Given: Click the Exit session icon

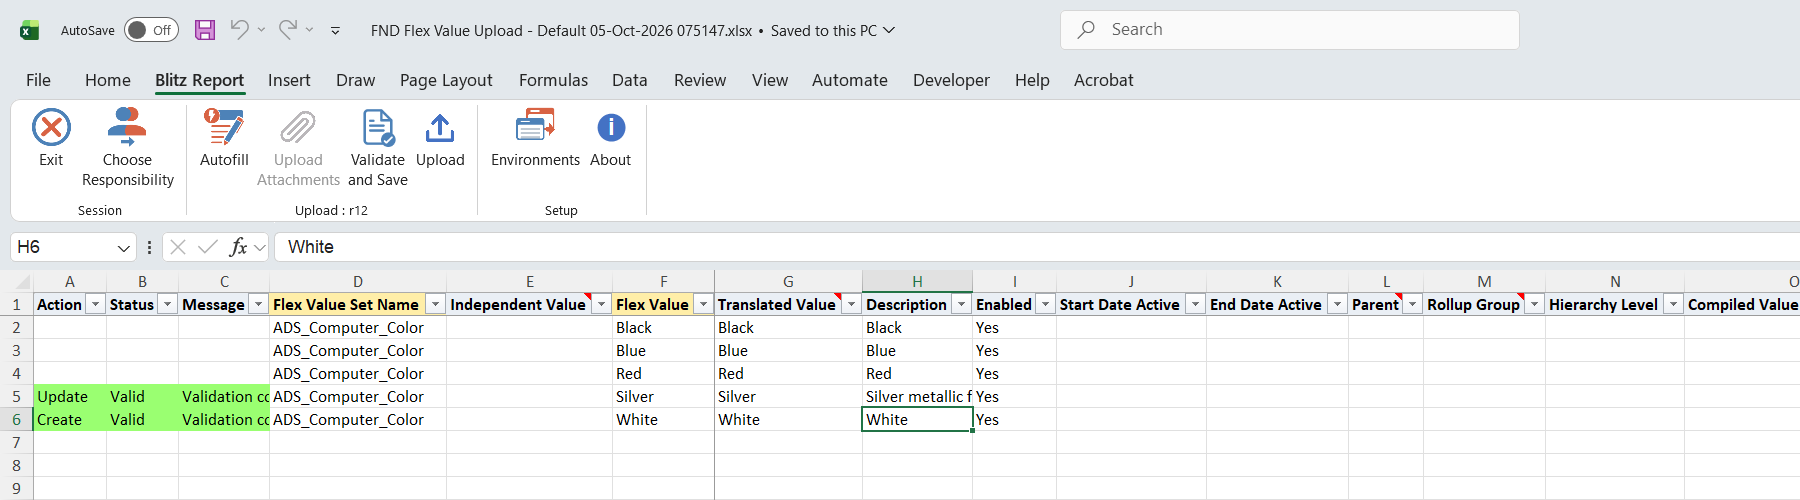Looking at the screenshot, I should [x=51, y=128].
